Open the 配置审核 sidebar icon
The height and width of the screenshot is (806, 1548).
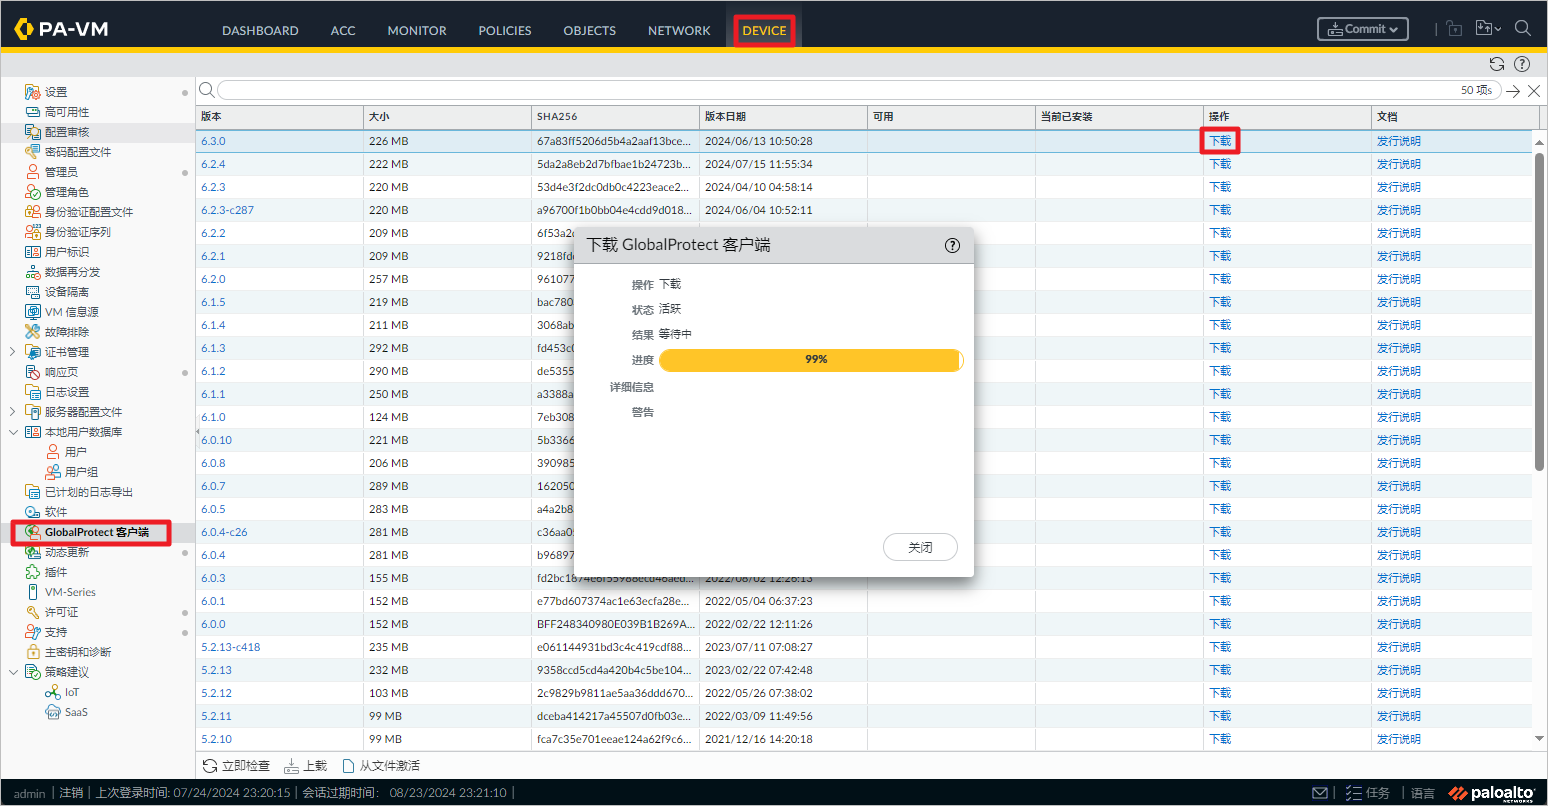point(33,132)
